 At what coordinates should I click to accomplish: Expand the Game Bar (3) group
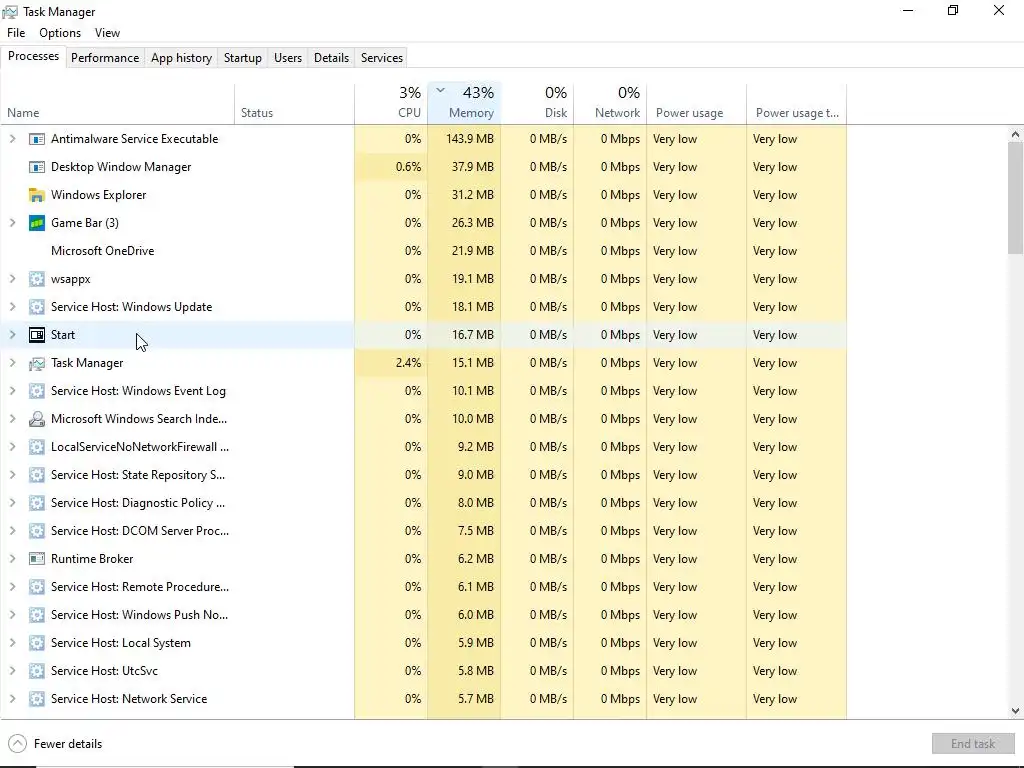click(12, 223)
